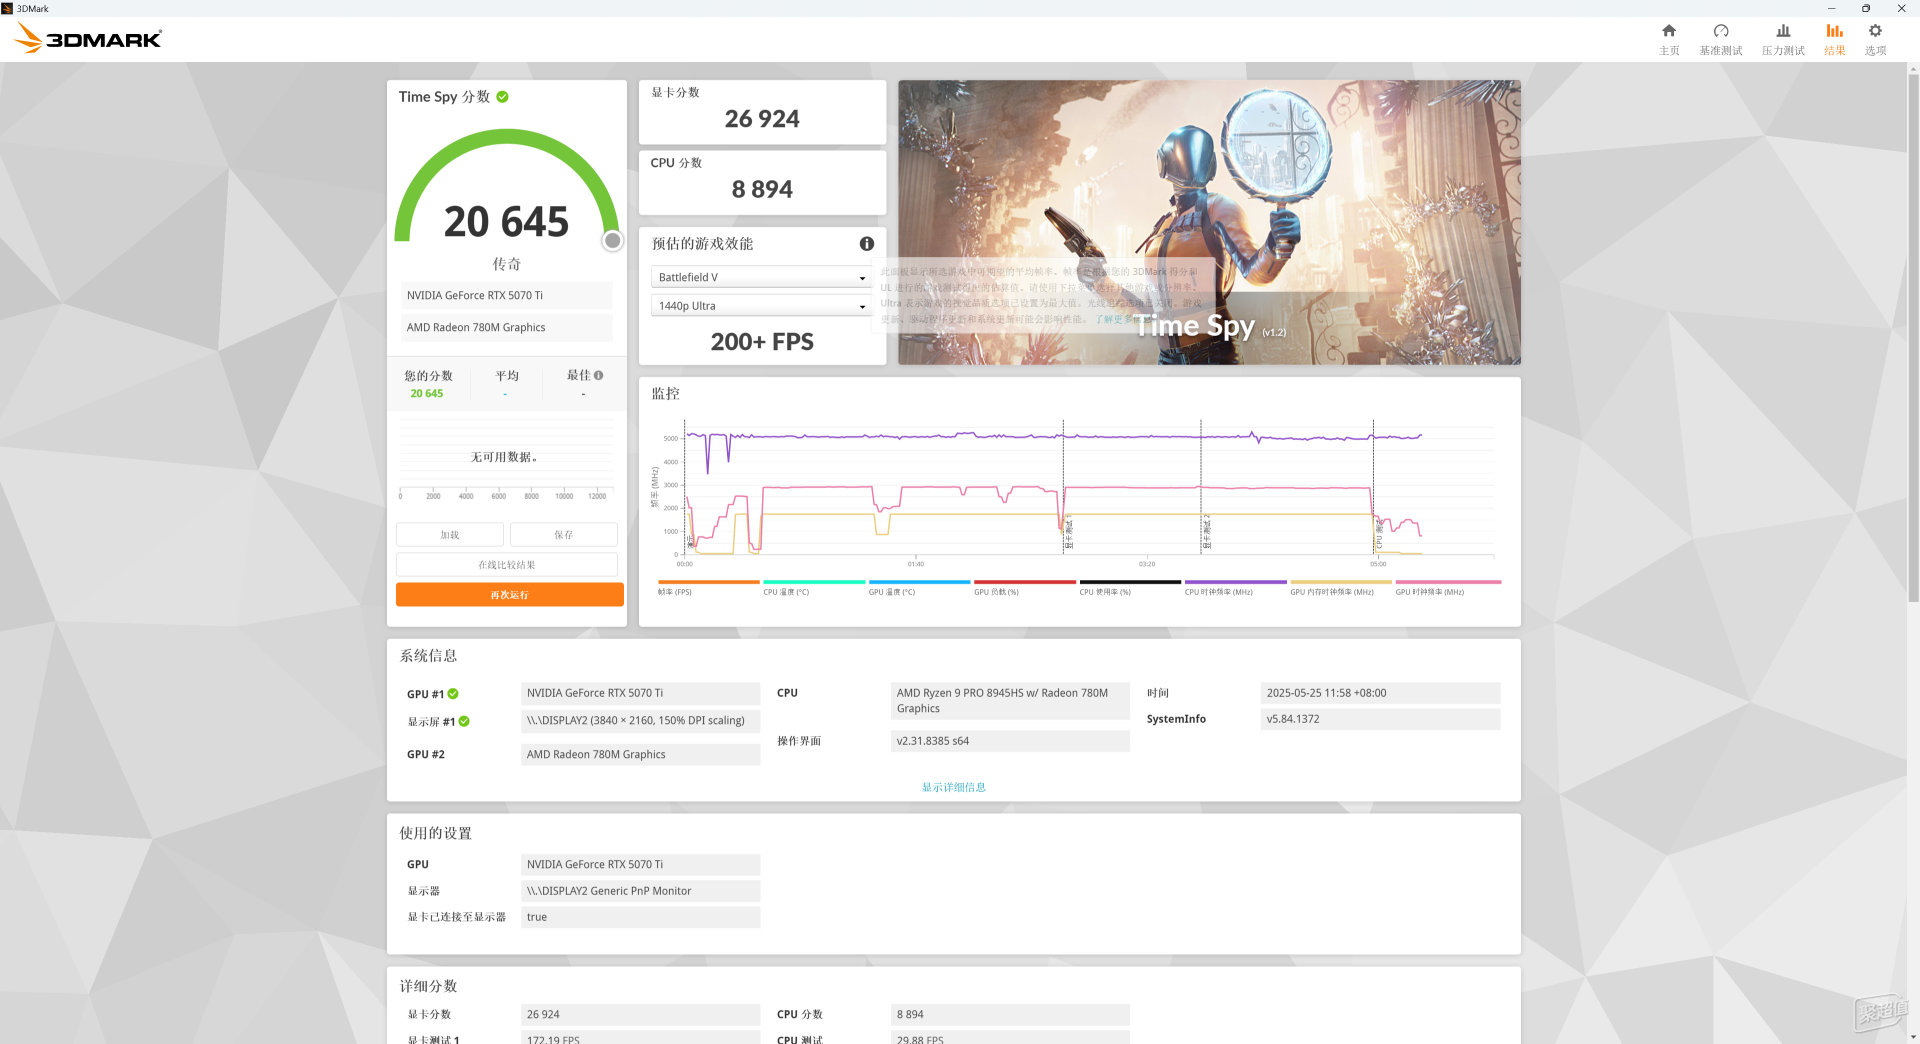
Task: Click the \\.\DISPLAY2 (3840 × 2160) display field
Action: pyautogui.click(x=640, y=721)
